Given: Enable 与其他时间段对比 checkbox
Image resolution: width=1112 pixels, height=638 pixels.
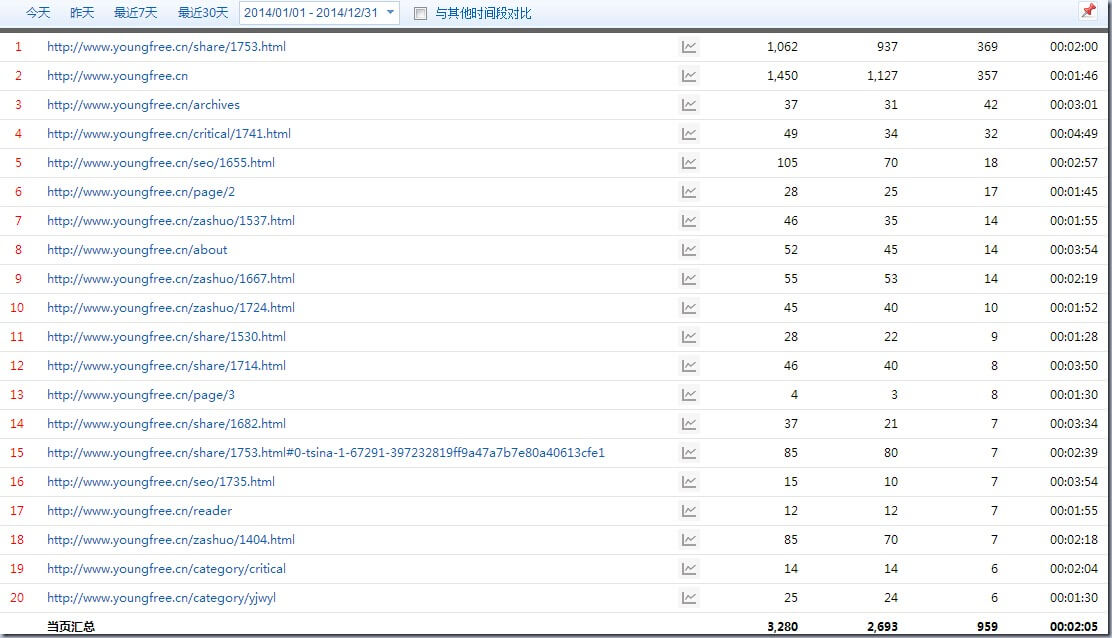Looking at the screenshot, I should click(421, 13).
